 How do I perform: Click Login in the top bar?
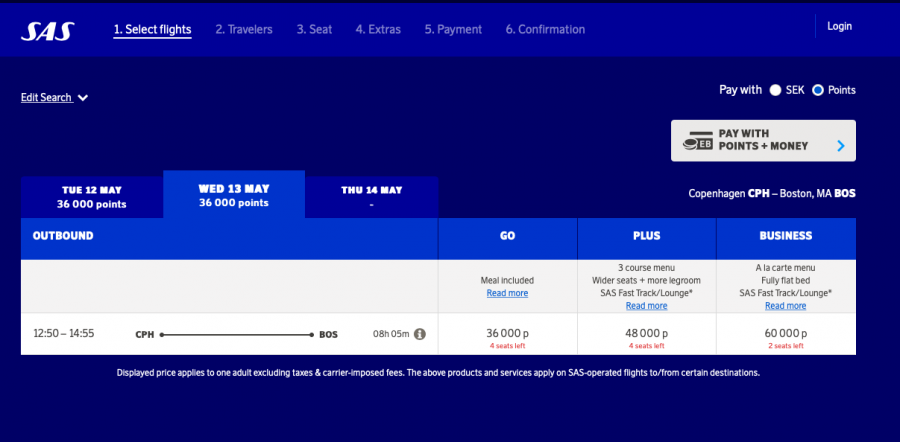point(839,26)
